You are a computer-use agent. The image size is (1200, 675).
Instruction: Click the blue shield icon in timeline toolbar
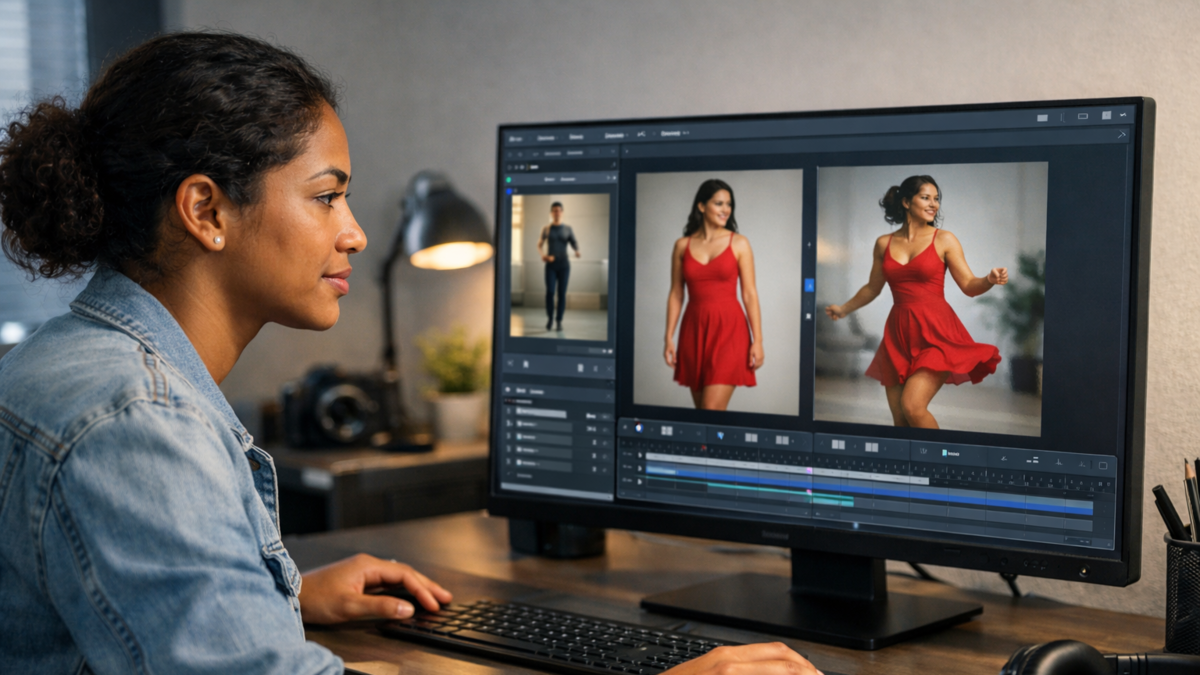(x=722, y=435)
